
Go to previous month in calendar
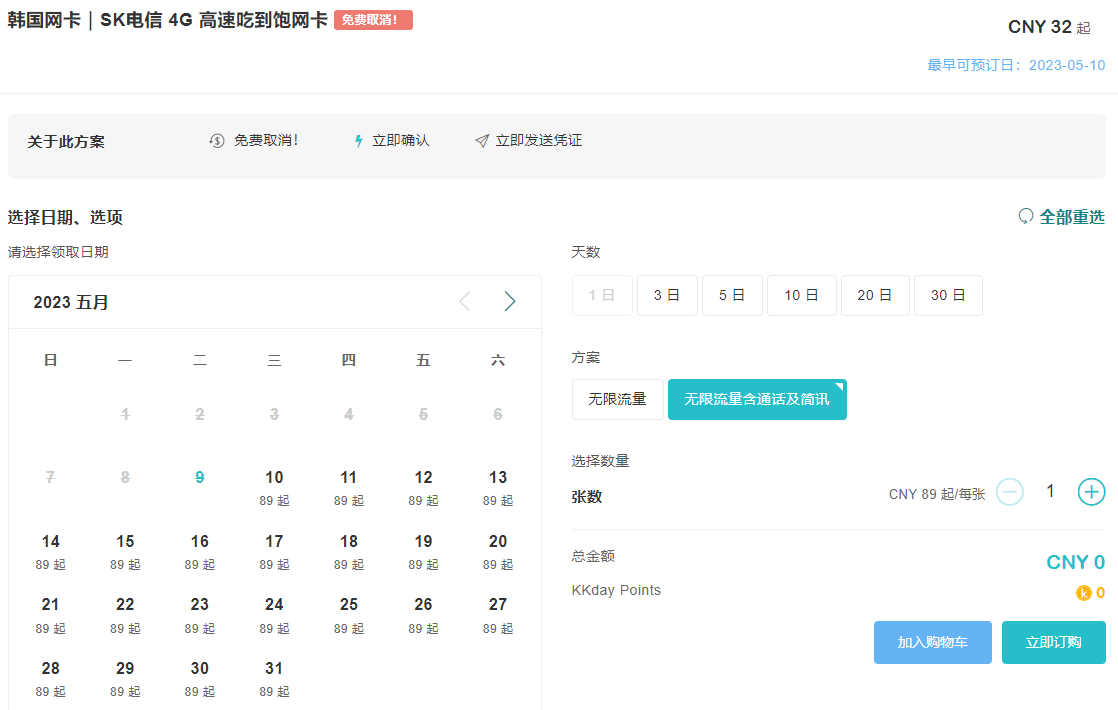[464, 302]
